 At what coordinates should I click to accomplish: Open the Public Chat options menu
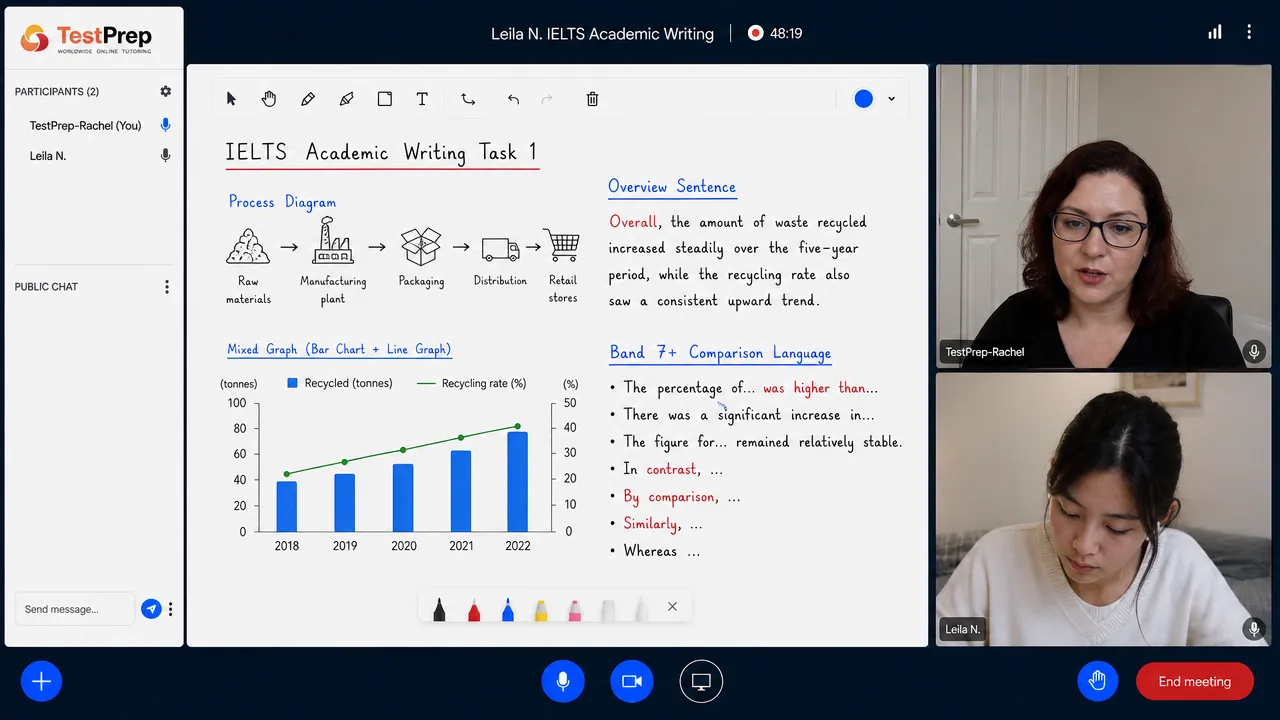pyautogui.click(x=167, y=287)
